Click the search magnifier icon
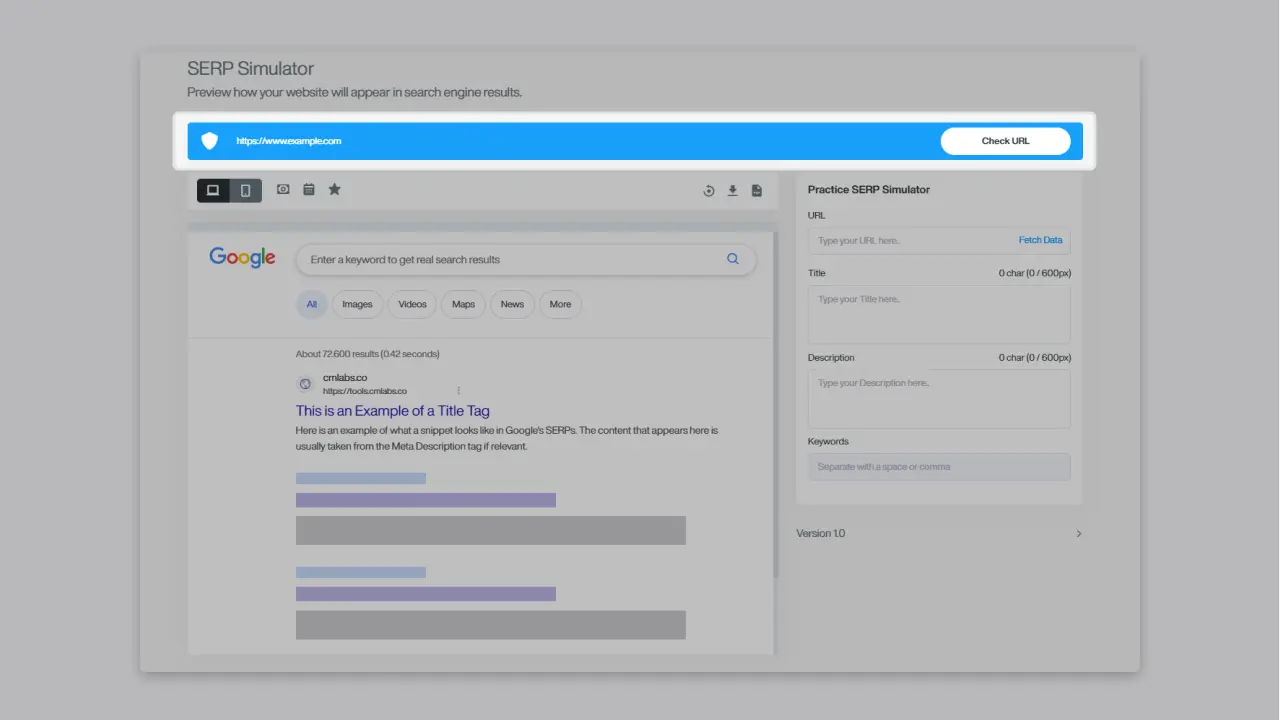This screenshot has height=720, width=1280. (x=733, y=258)
